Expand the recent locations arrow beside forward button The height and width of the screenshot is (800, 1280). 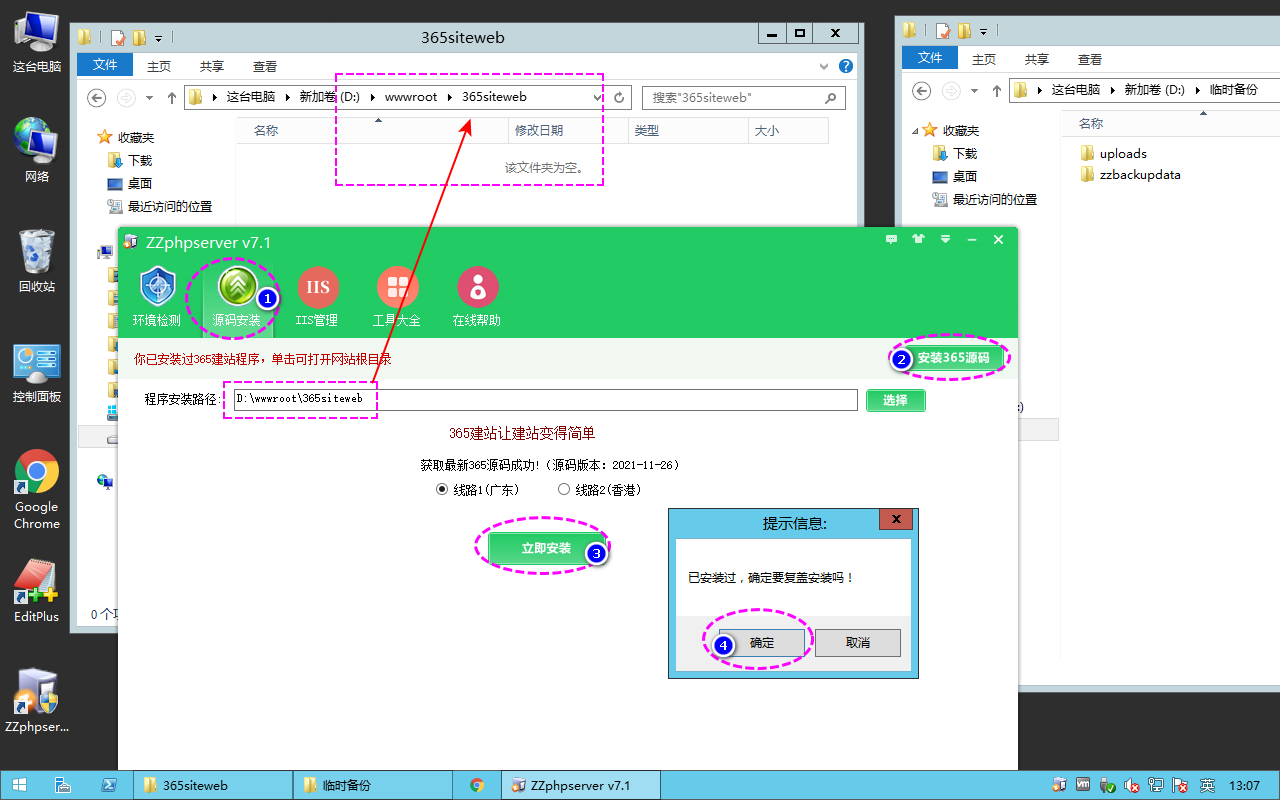pyautogui.click(x=149, y=98)
